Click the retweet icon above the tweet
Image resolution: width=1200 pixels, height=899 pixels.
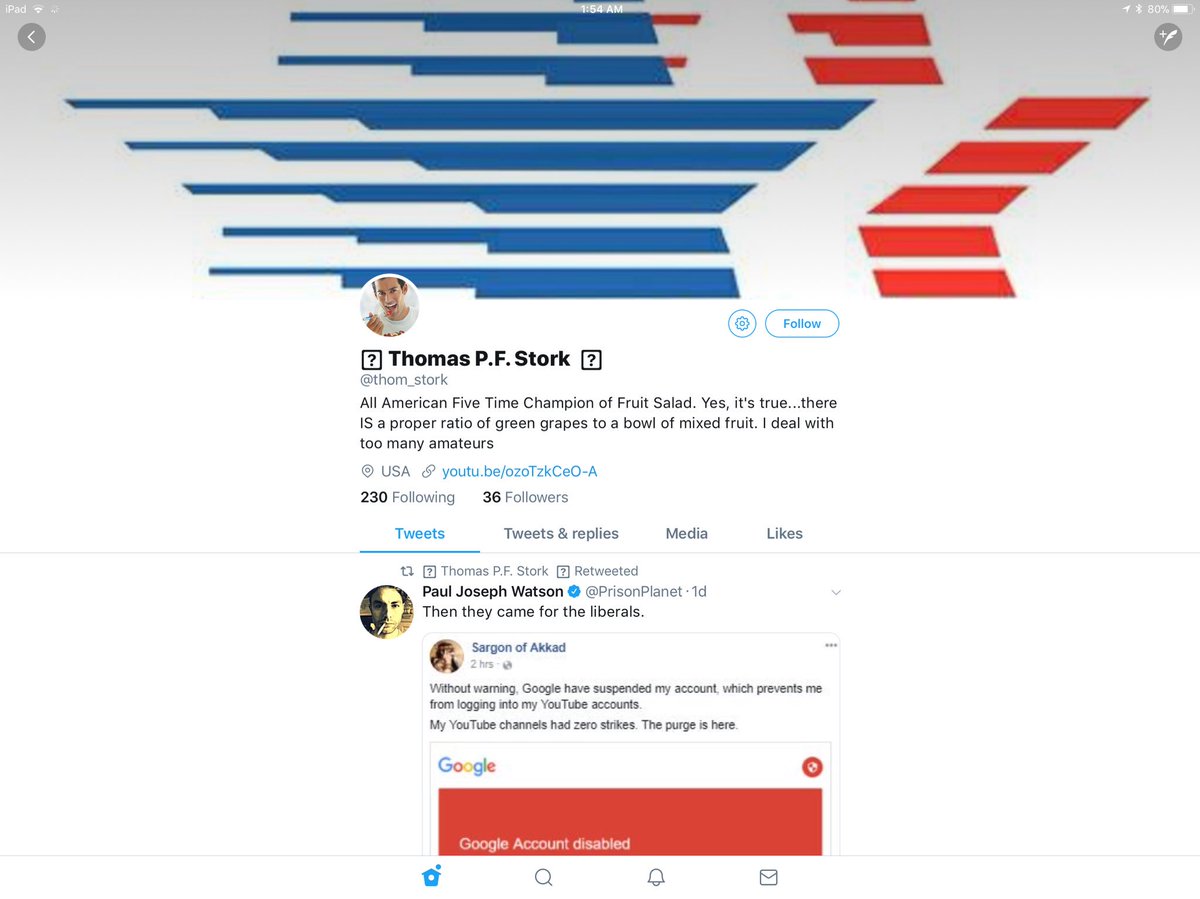pos(406,571)
